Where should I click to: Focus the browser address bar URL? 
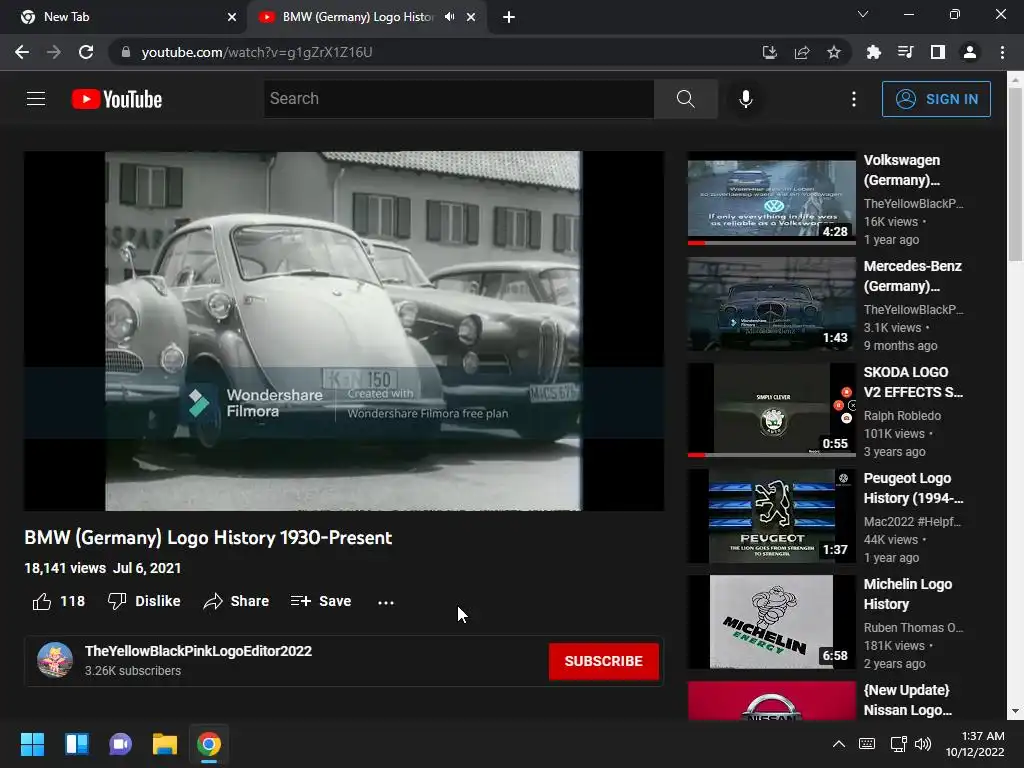click(257, 52)
